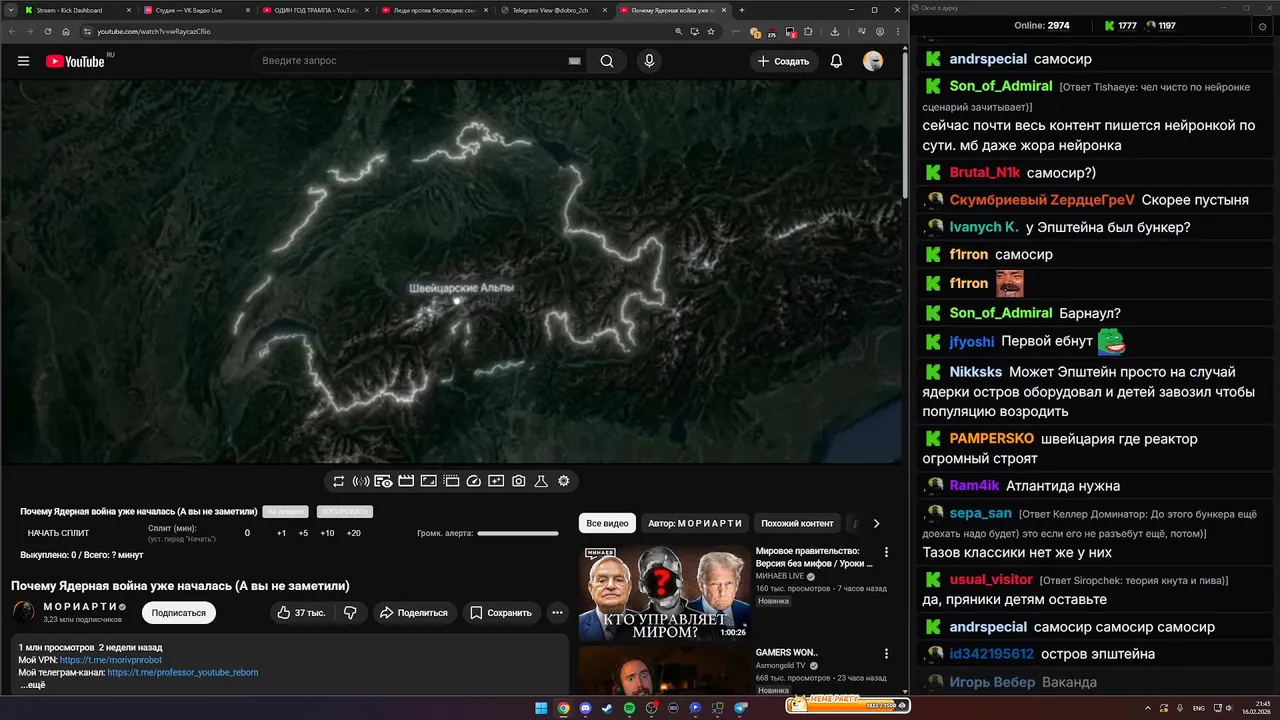This screenshot has height=720, width=1280.
Task: Add +20 minutes to split
Action: (353, 533)
